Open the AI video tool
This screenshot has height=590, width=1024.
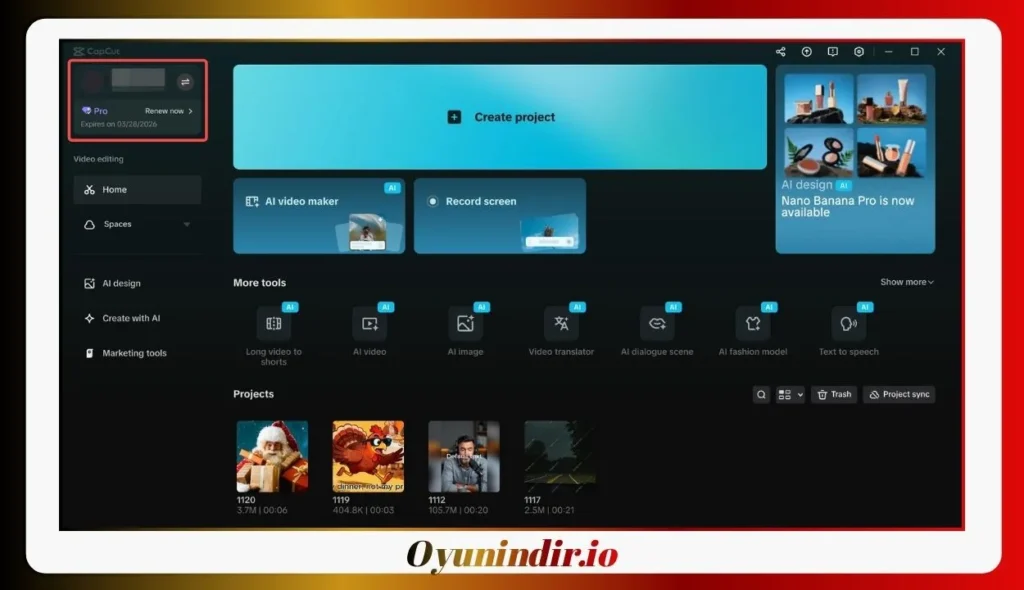pos(370,331)
